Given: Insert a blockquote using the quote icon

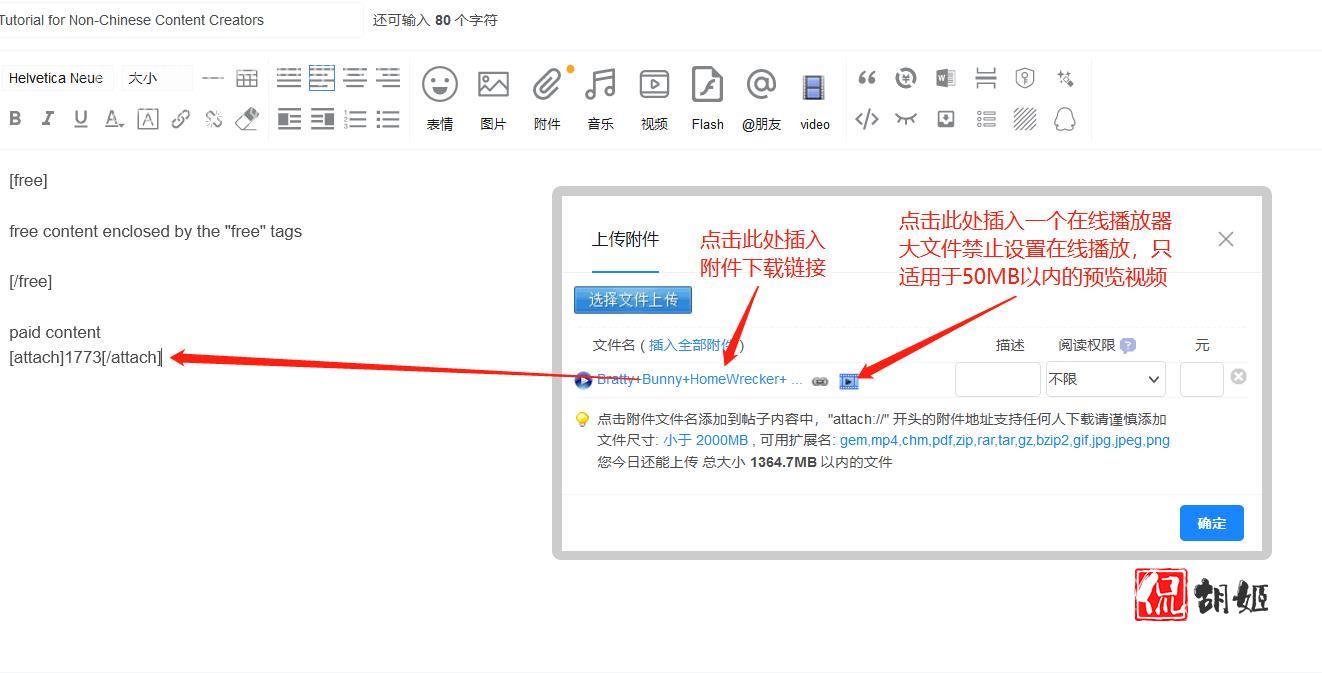Looking at the screenshot, I should click(x=866, y=78).
